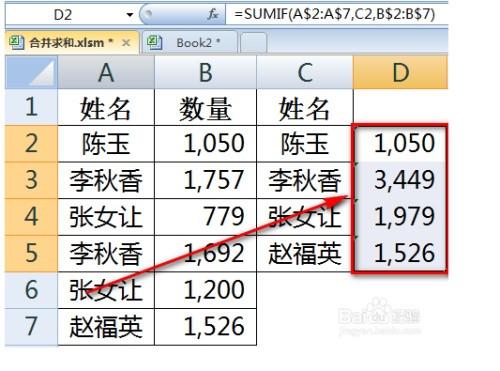Click the Excel icon on Book2 tab
Image resolution: width=500 pixels, height=371 pixels.
tap(154, 43)
